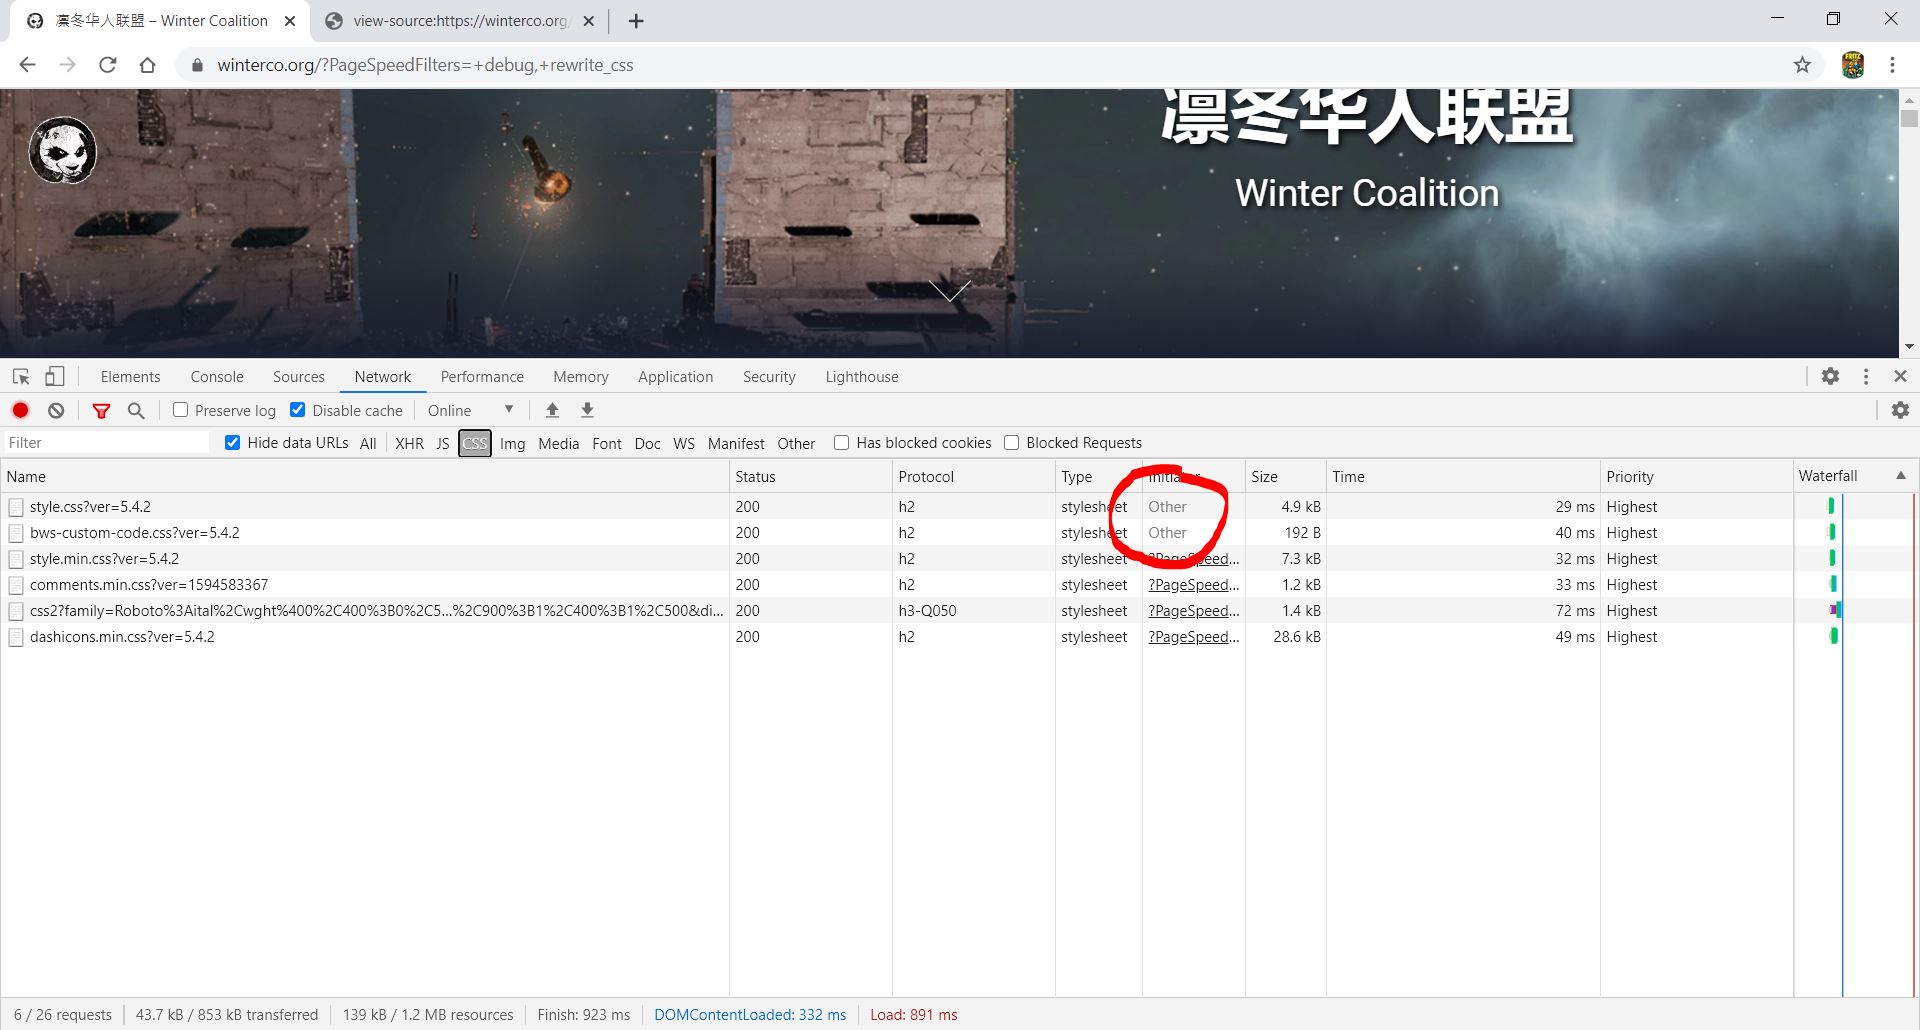The width and height of the screenshot is (1920, 1030).
Task: Stop recording network log (red dot)
Action: [20, 410]
